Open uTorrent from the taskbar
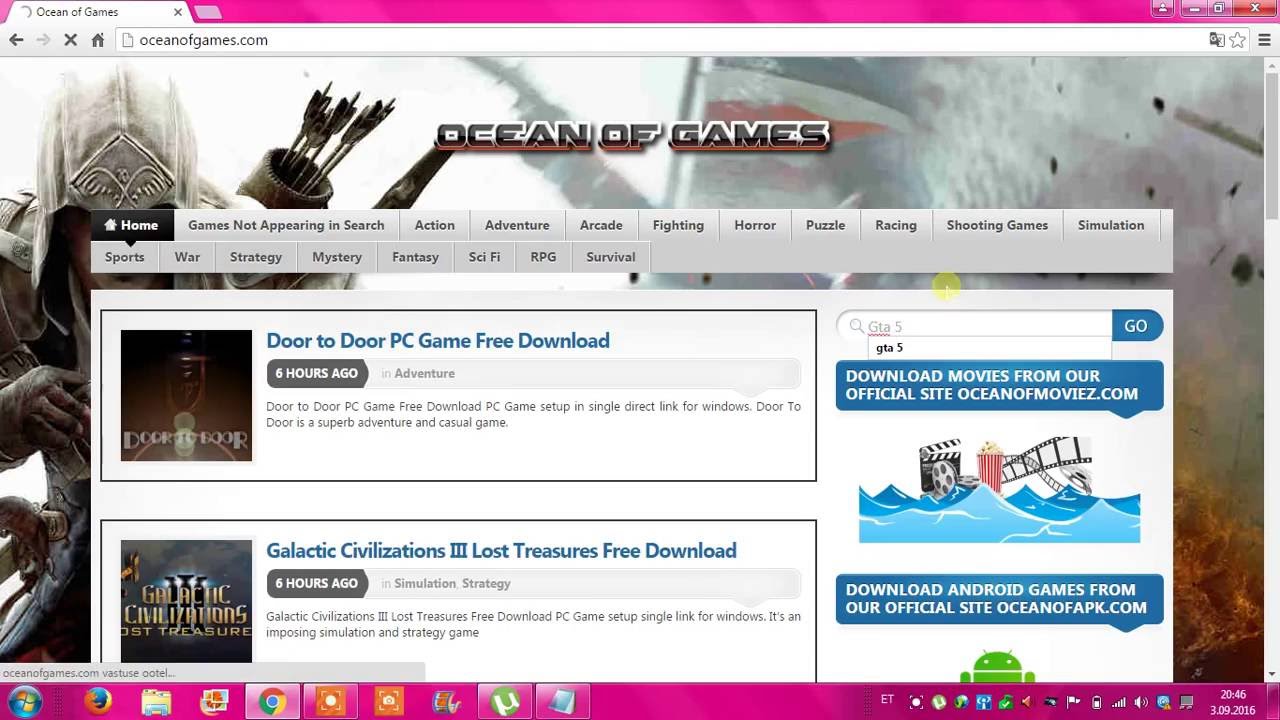1280x720 pixels. click(506, 702)
